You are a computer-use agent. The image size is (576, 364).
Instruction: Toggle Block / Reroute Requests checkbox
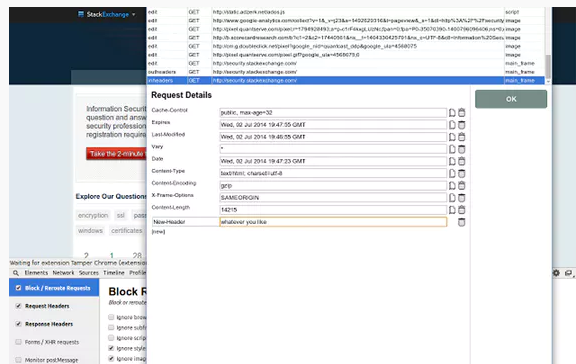(18, 288)
